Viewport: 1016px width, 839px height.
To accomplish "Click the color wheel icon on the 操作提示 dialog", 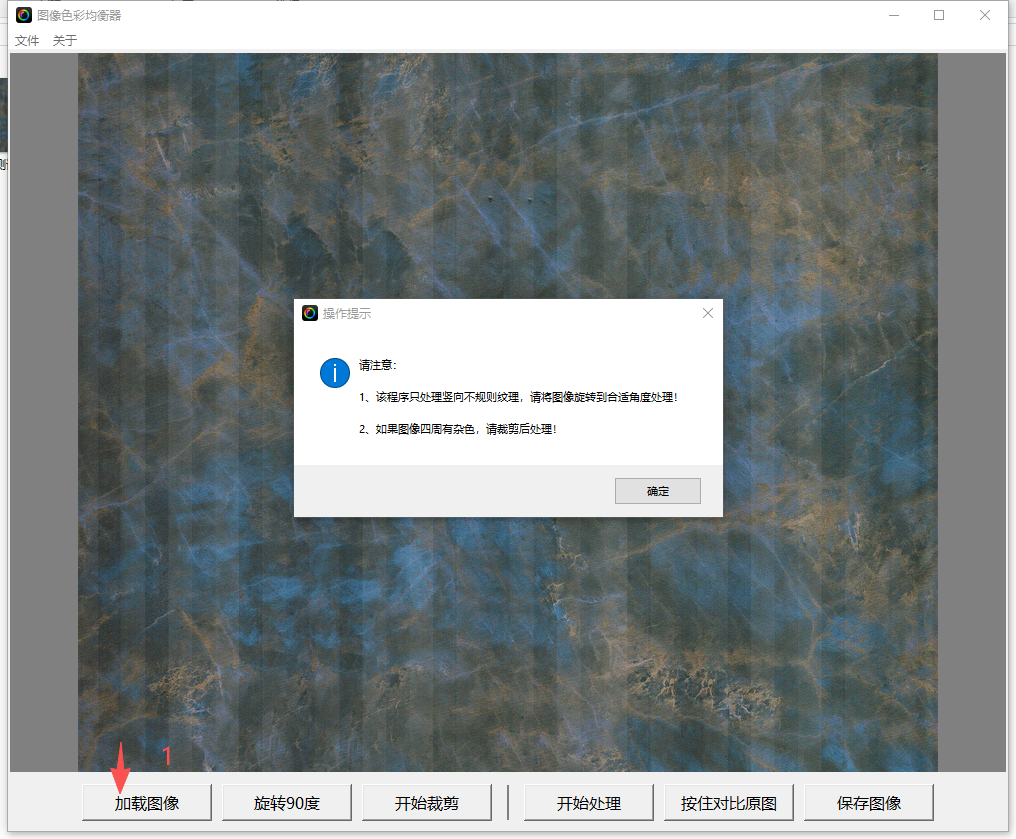I will click(310, 312).
